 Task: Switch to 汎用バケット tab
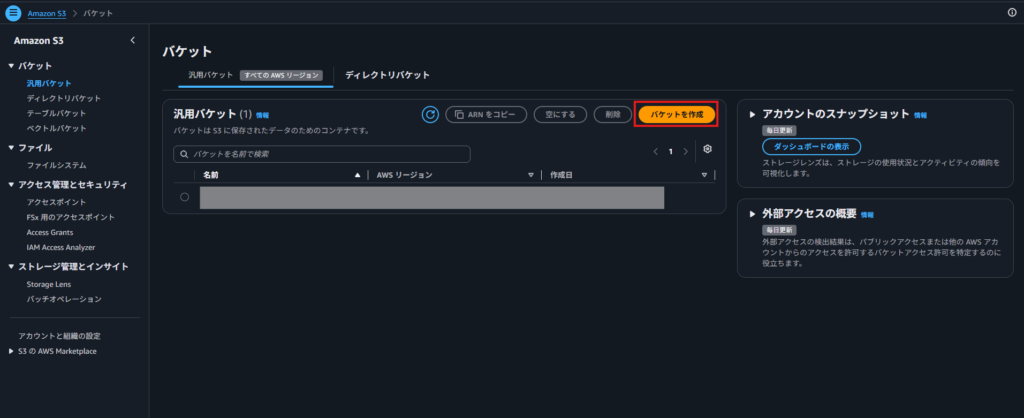(255, 75)
